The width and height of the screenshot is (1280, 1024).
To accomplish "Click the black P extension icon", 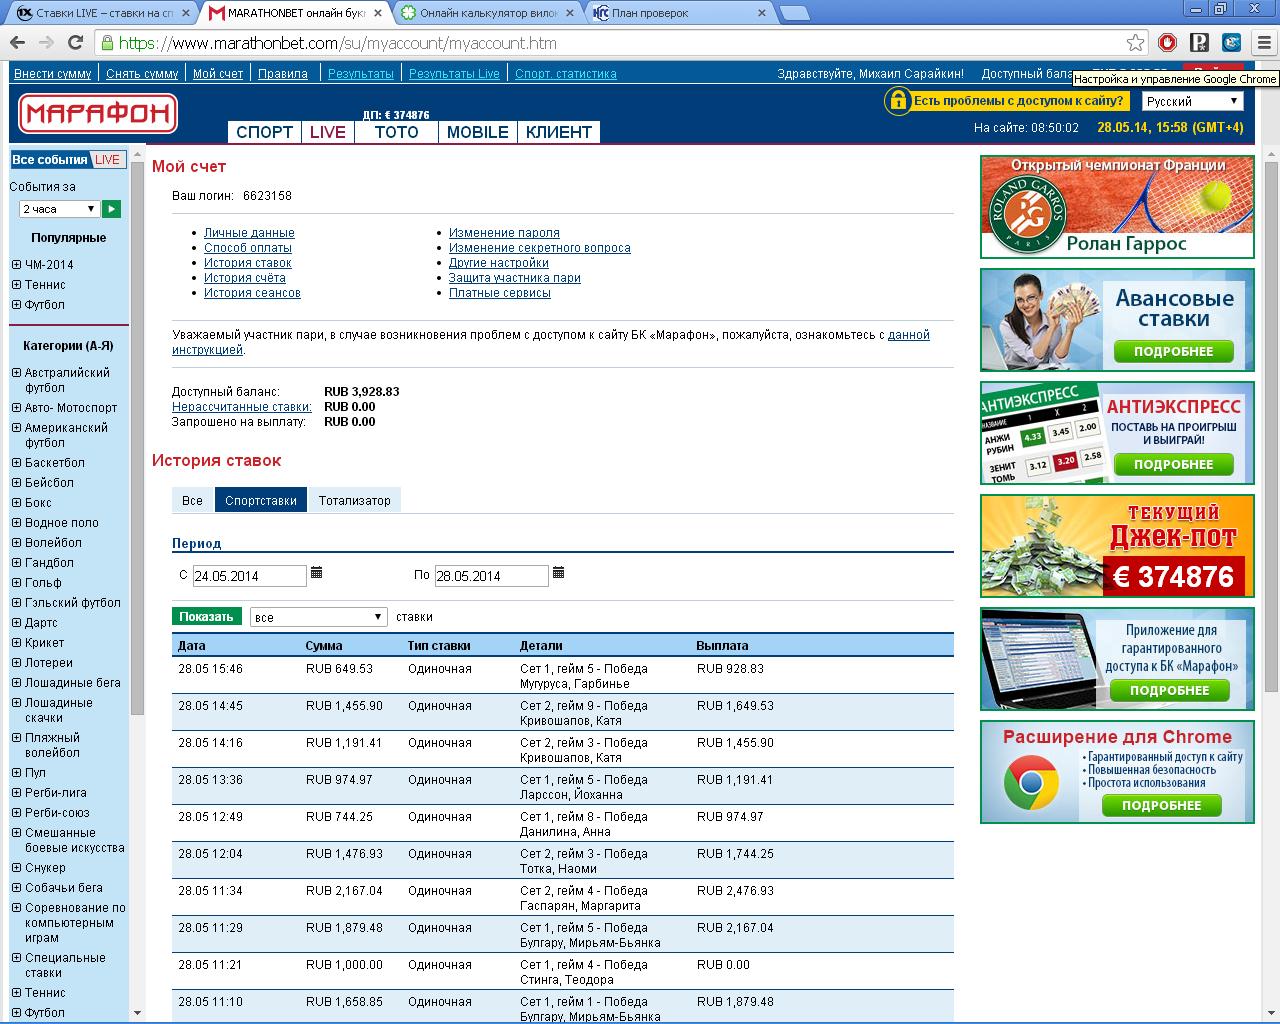I will coord(1200,43).
